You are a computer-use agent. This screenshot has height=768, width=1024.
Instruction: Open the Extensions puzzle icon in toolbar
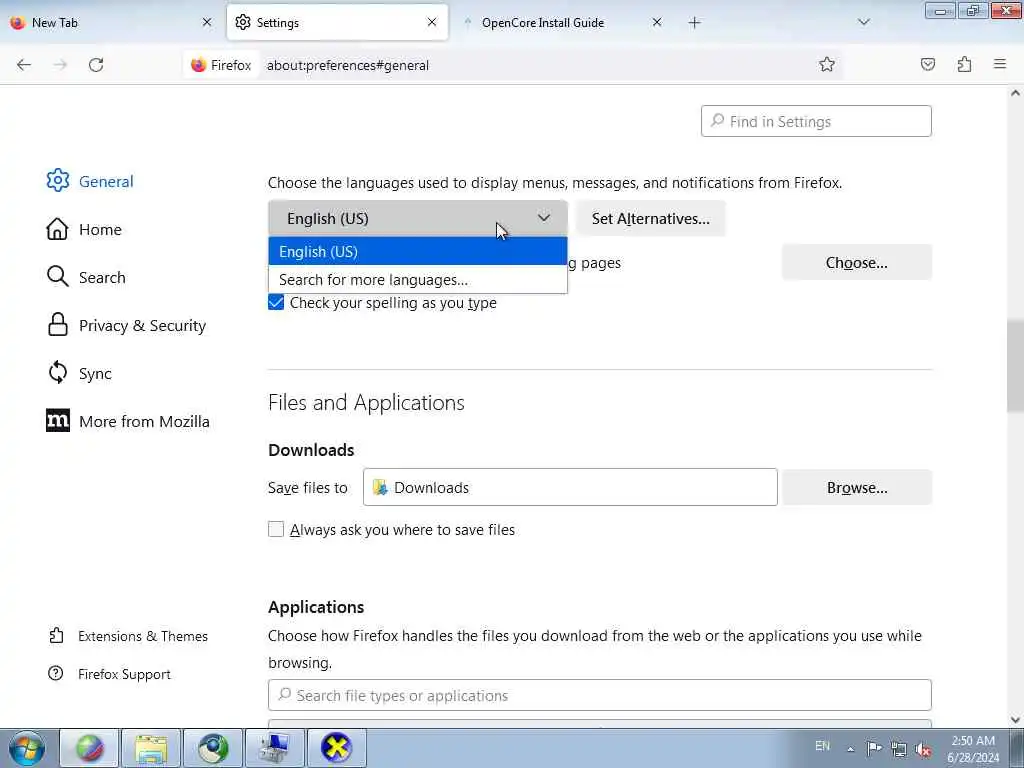pyautogui.click(x=964, y=64)
